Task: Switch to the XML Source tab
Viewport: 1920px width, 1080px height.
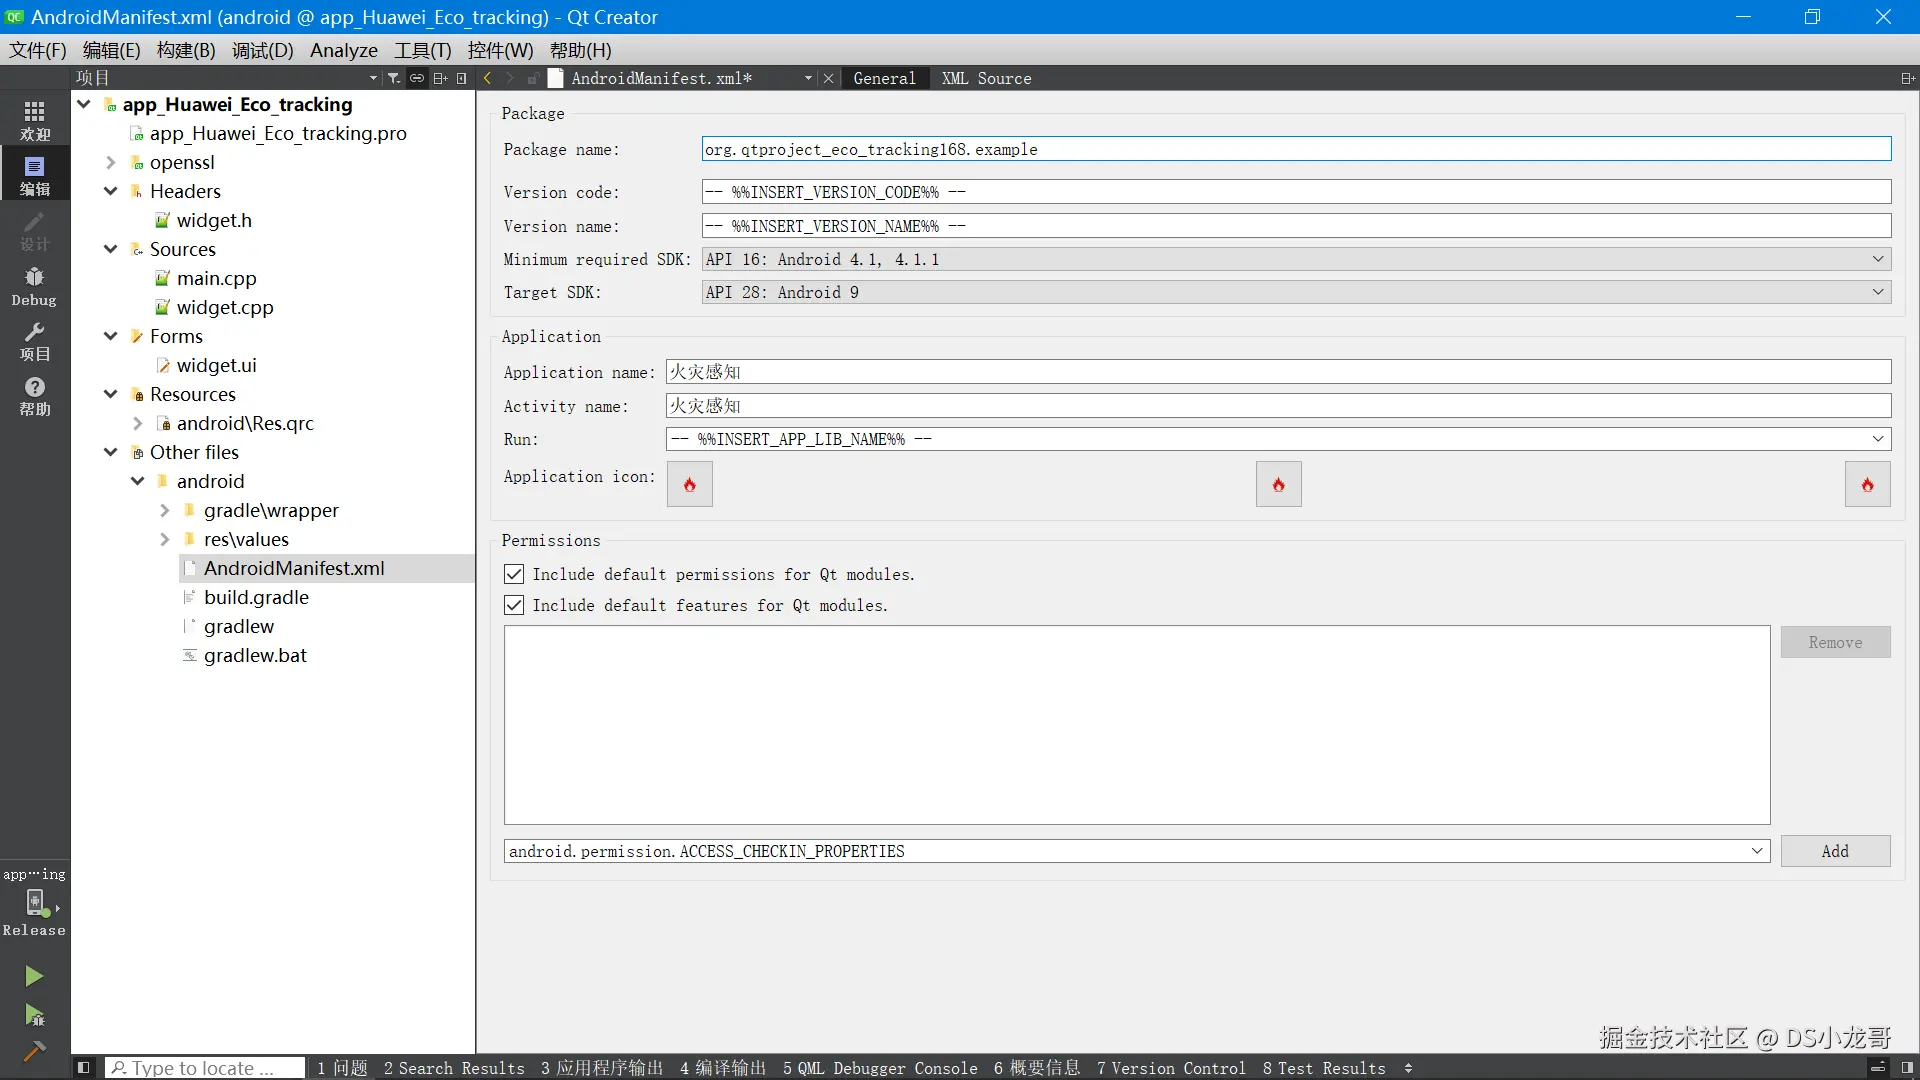Action: [986, 78]
